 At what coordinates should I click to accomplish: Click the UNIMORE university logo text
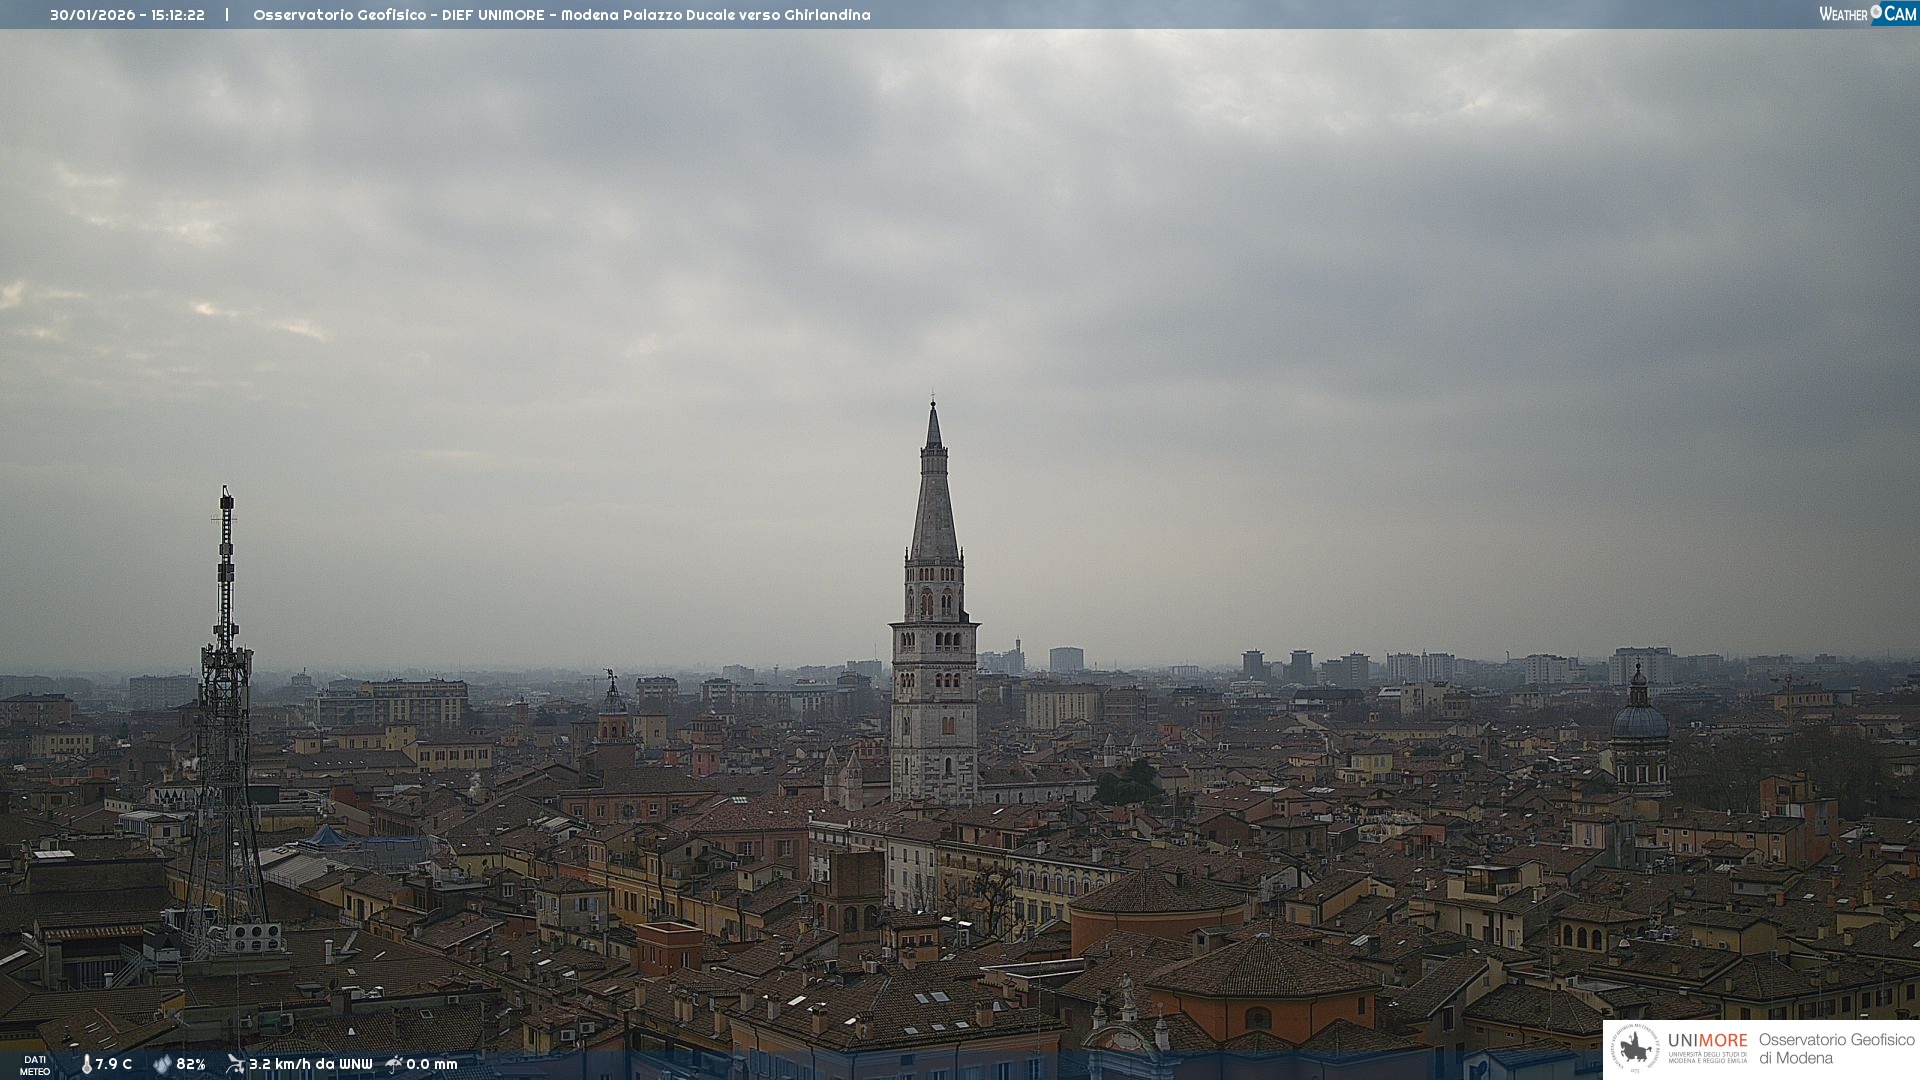point(1707,1042)
